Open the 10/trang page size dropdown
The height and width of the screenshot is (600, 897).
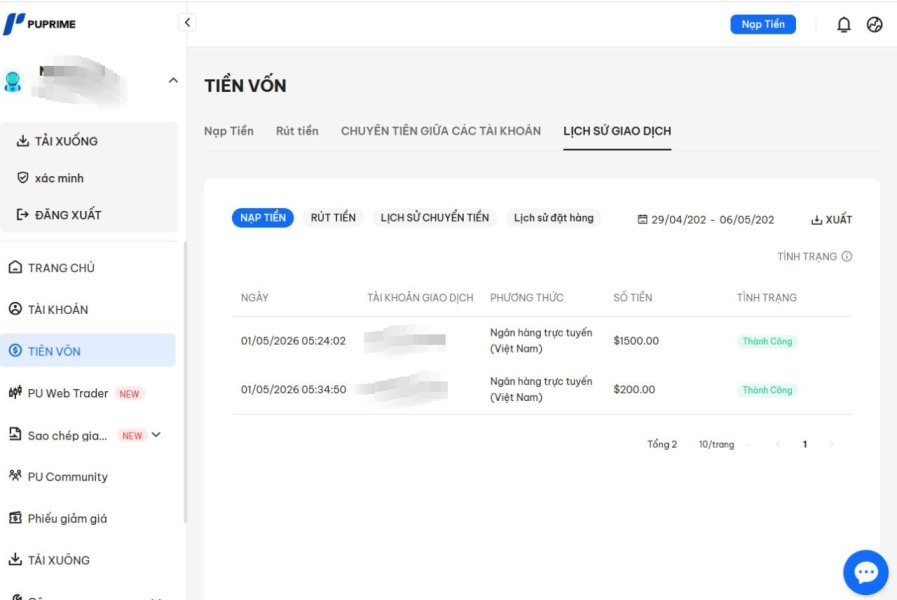pyautogui.click(x=716, y=444)
